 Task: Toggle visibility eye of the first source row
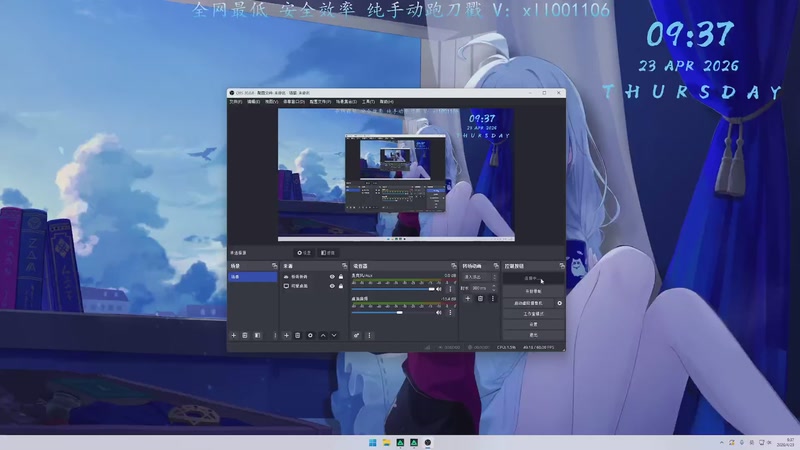(332, 277)
